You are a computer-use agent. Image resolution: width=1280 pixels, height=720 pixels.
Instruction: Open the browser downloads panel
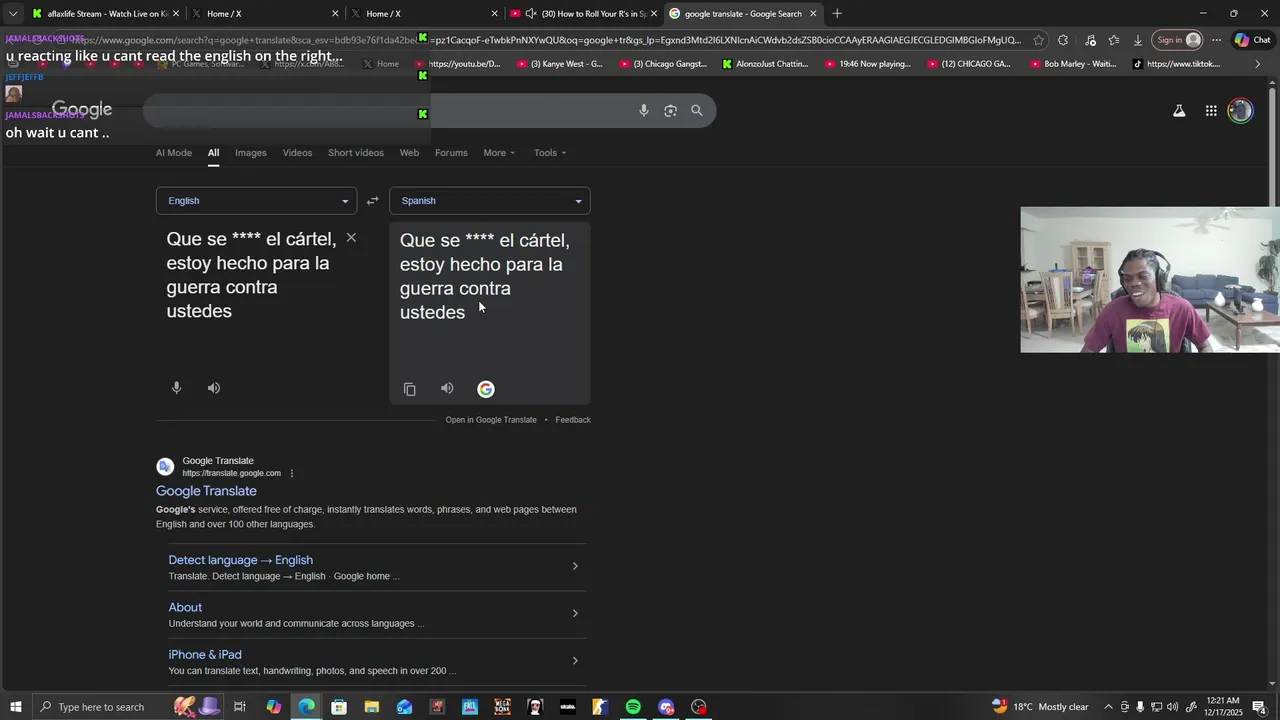click(1138, 40)
